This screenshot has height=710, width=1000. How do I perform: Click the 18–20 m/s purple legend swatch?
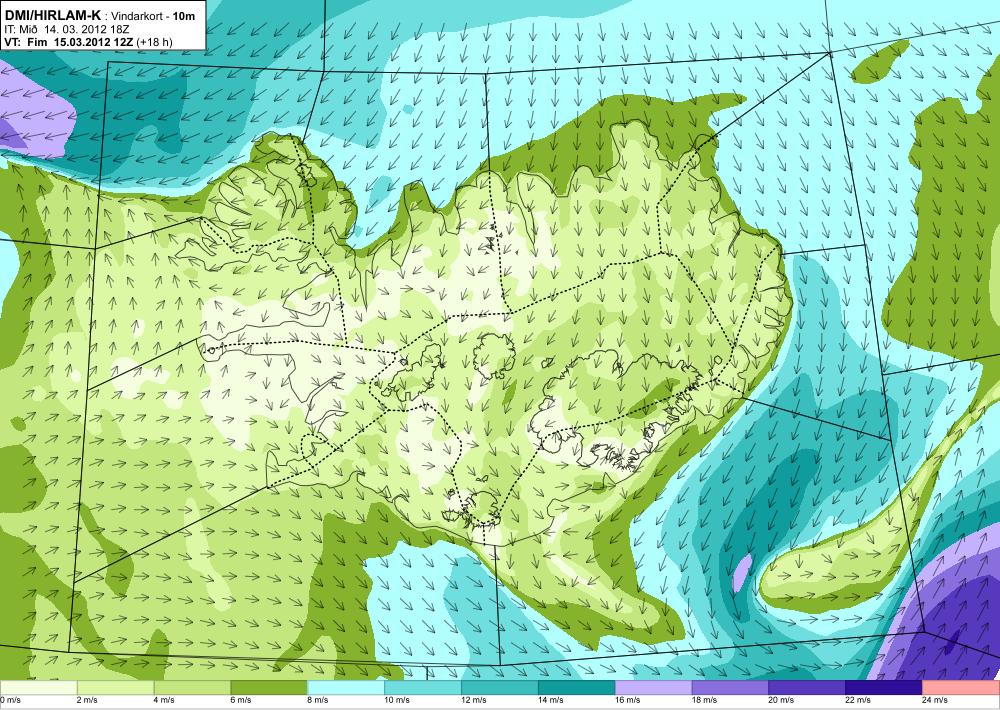pyautogui.click(x=730, y=688)
